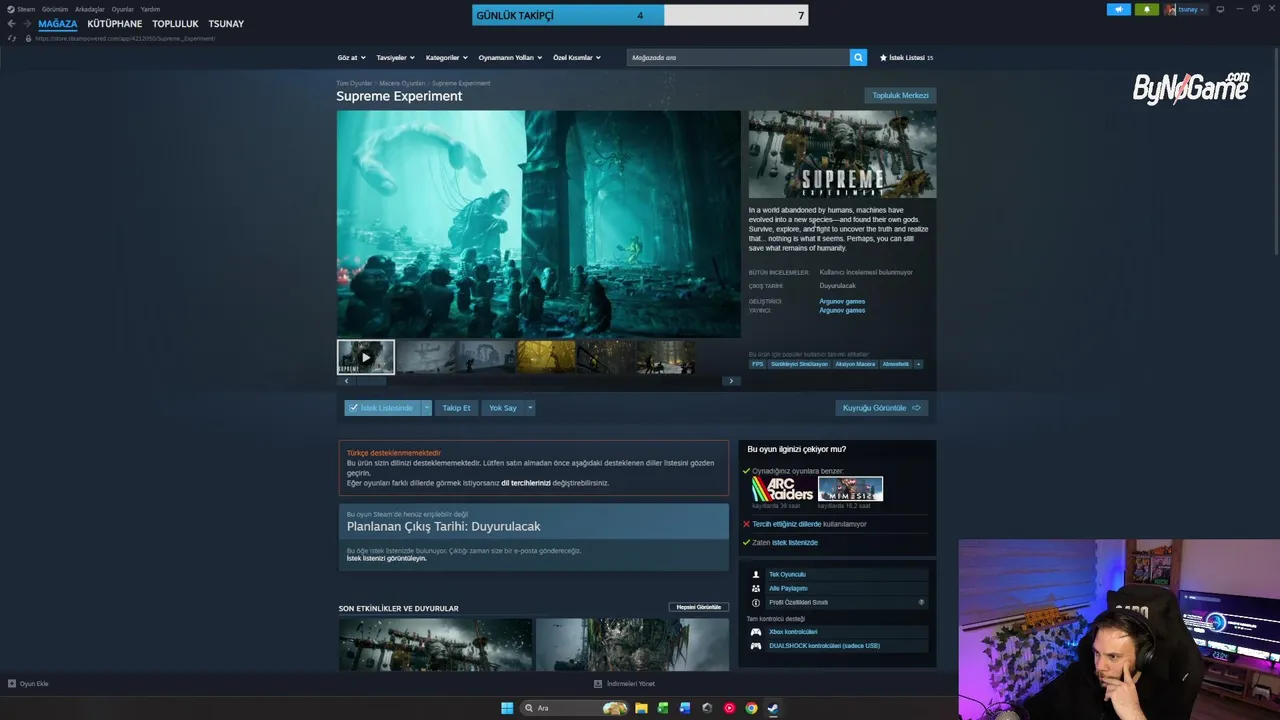This screenshot has height=720, width=1280.
Task: Click the Macera Oyunları breadcrumb
Action: pyautogui.click(x=402, y=83)
